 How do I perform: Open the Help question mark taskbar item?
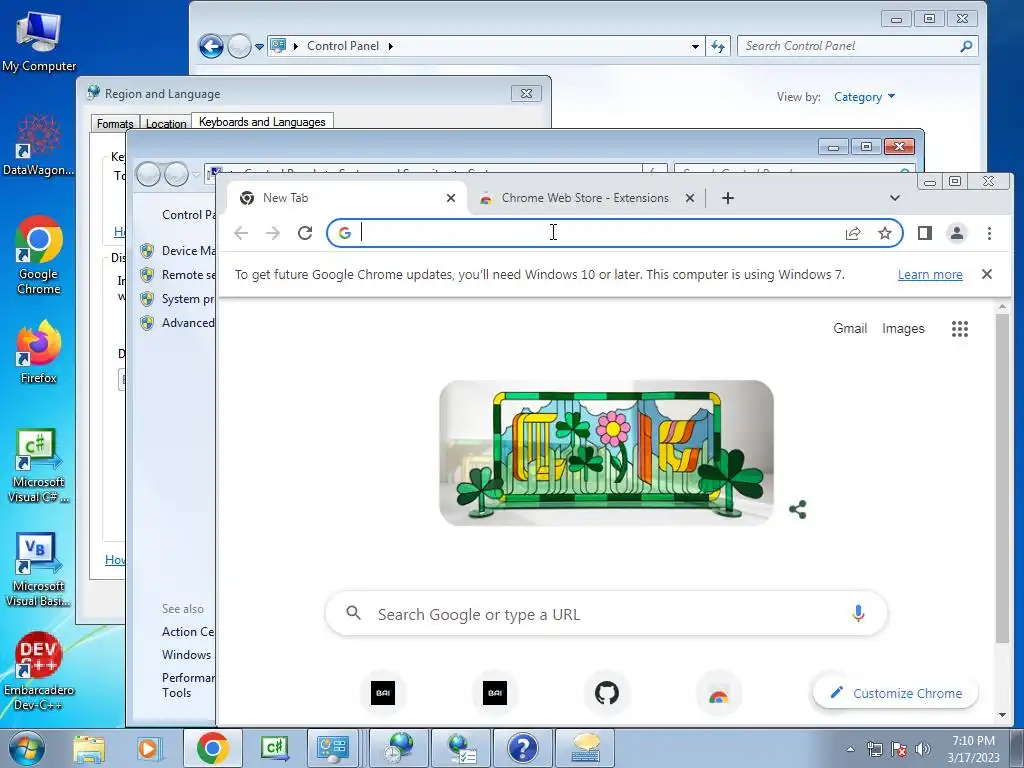[522, 748]
